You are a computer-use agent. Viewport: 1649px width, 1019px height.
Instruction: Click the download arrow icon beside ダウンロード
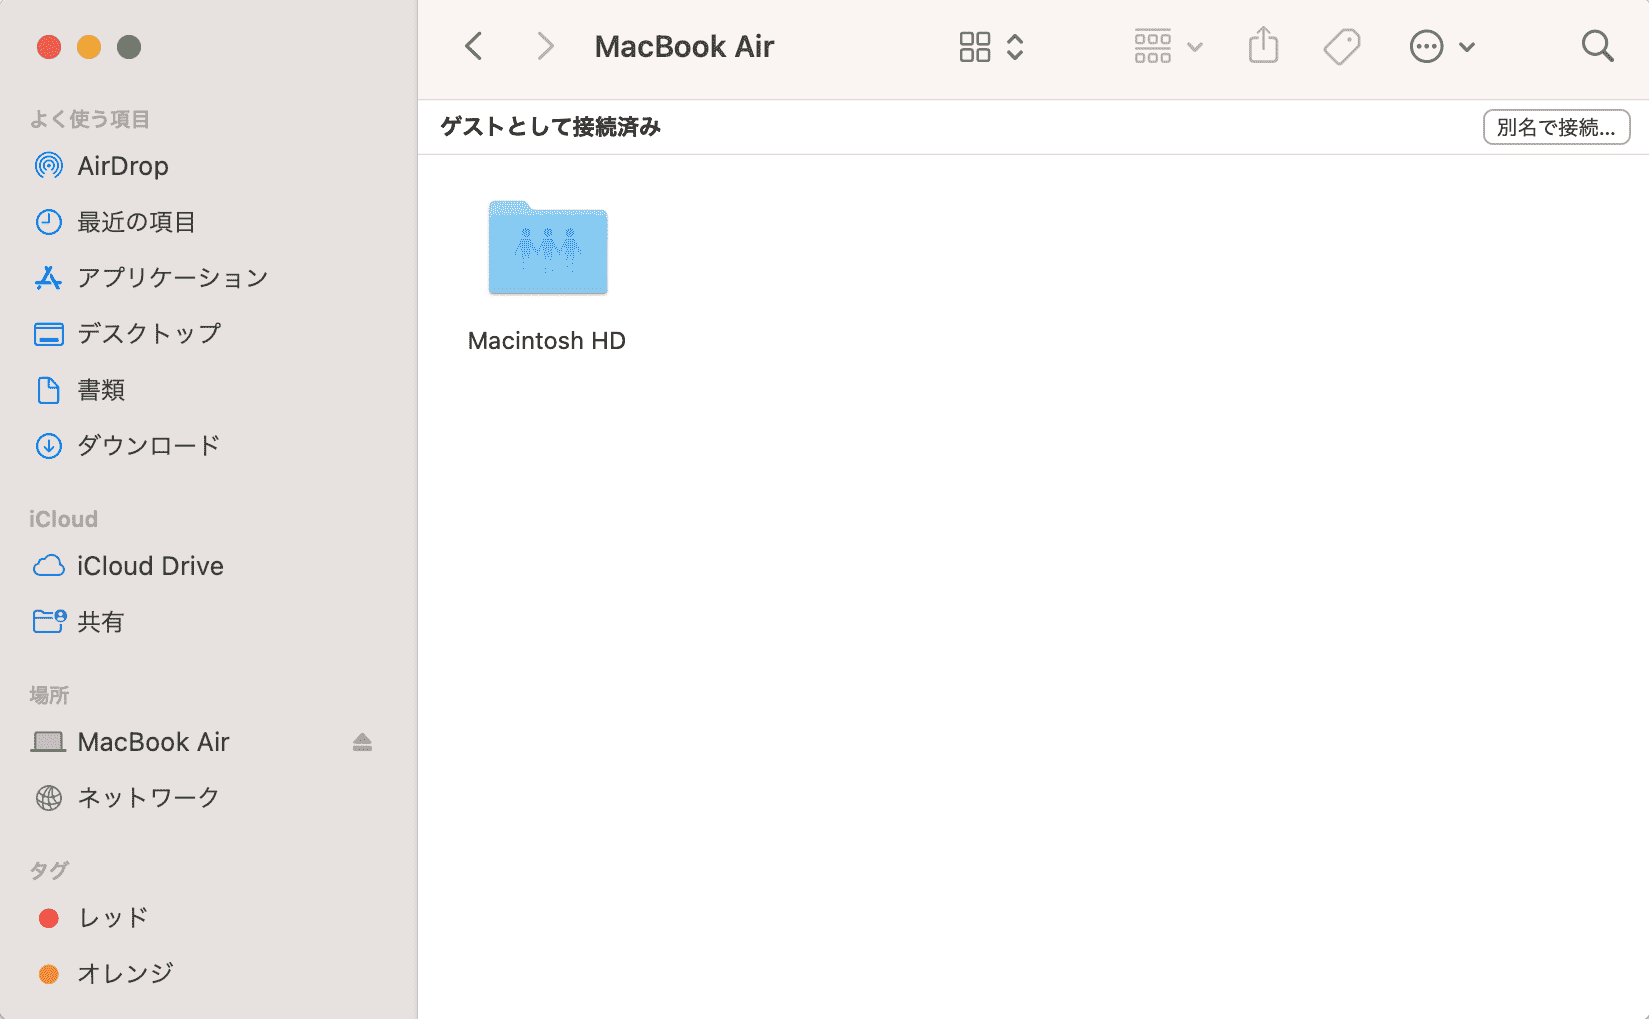tap(48, 446)
